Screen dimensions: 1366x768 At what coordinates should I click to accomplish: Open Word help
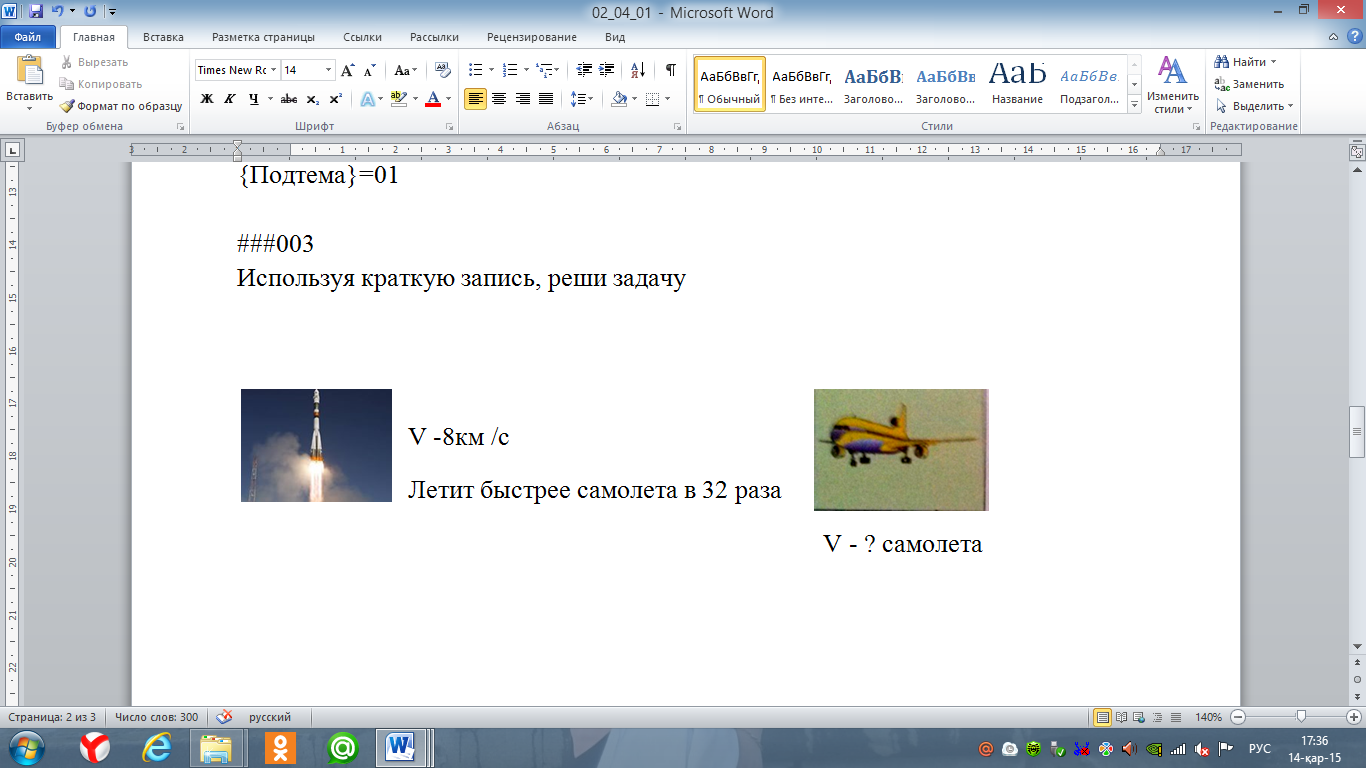(x=1354, y=37)
